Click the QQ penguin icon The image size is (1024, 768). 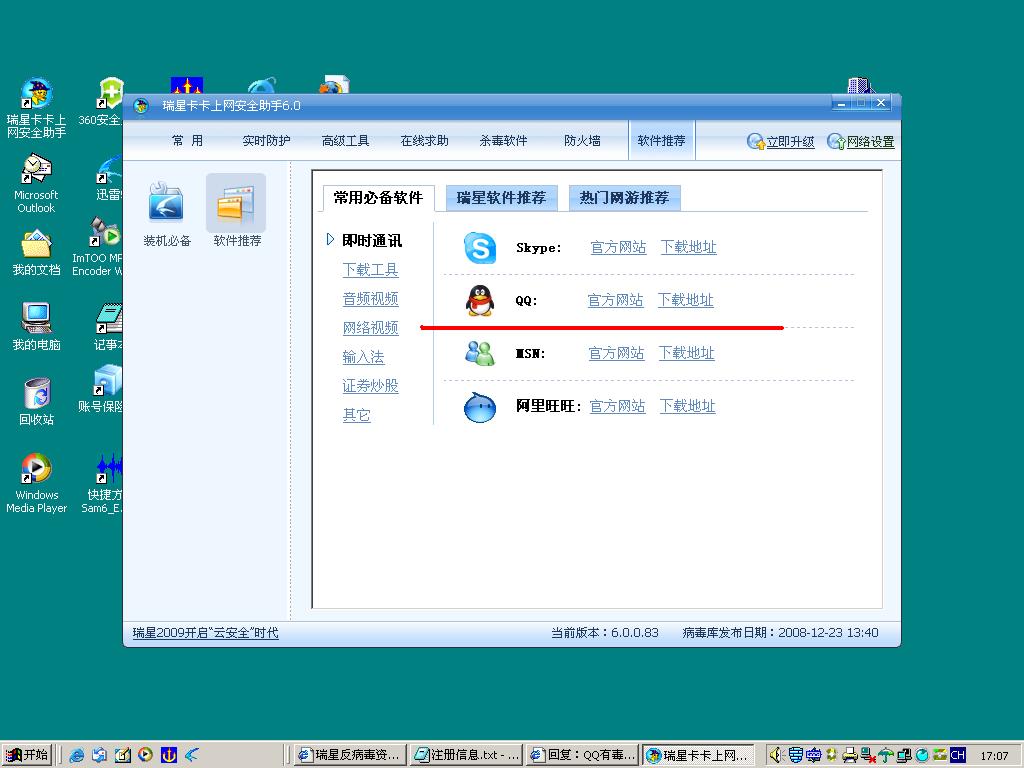pyautogui.click(x=480, y=300)
